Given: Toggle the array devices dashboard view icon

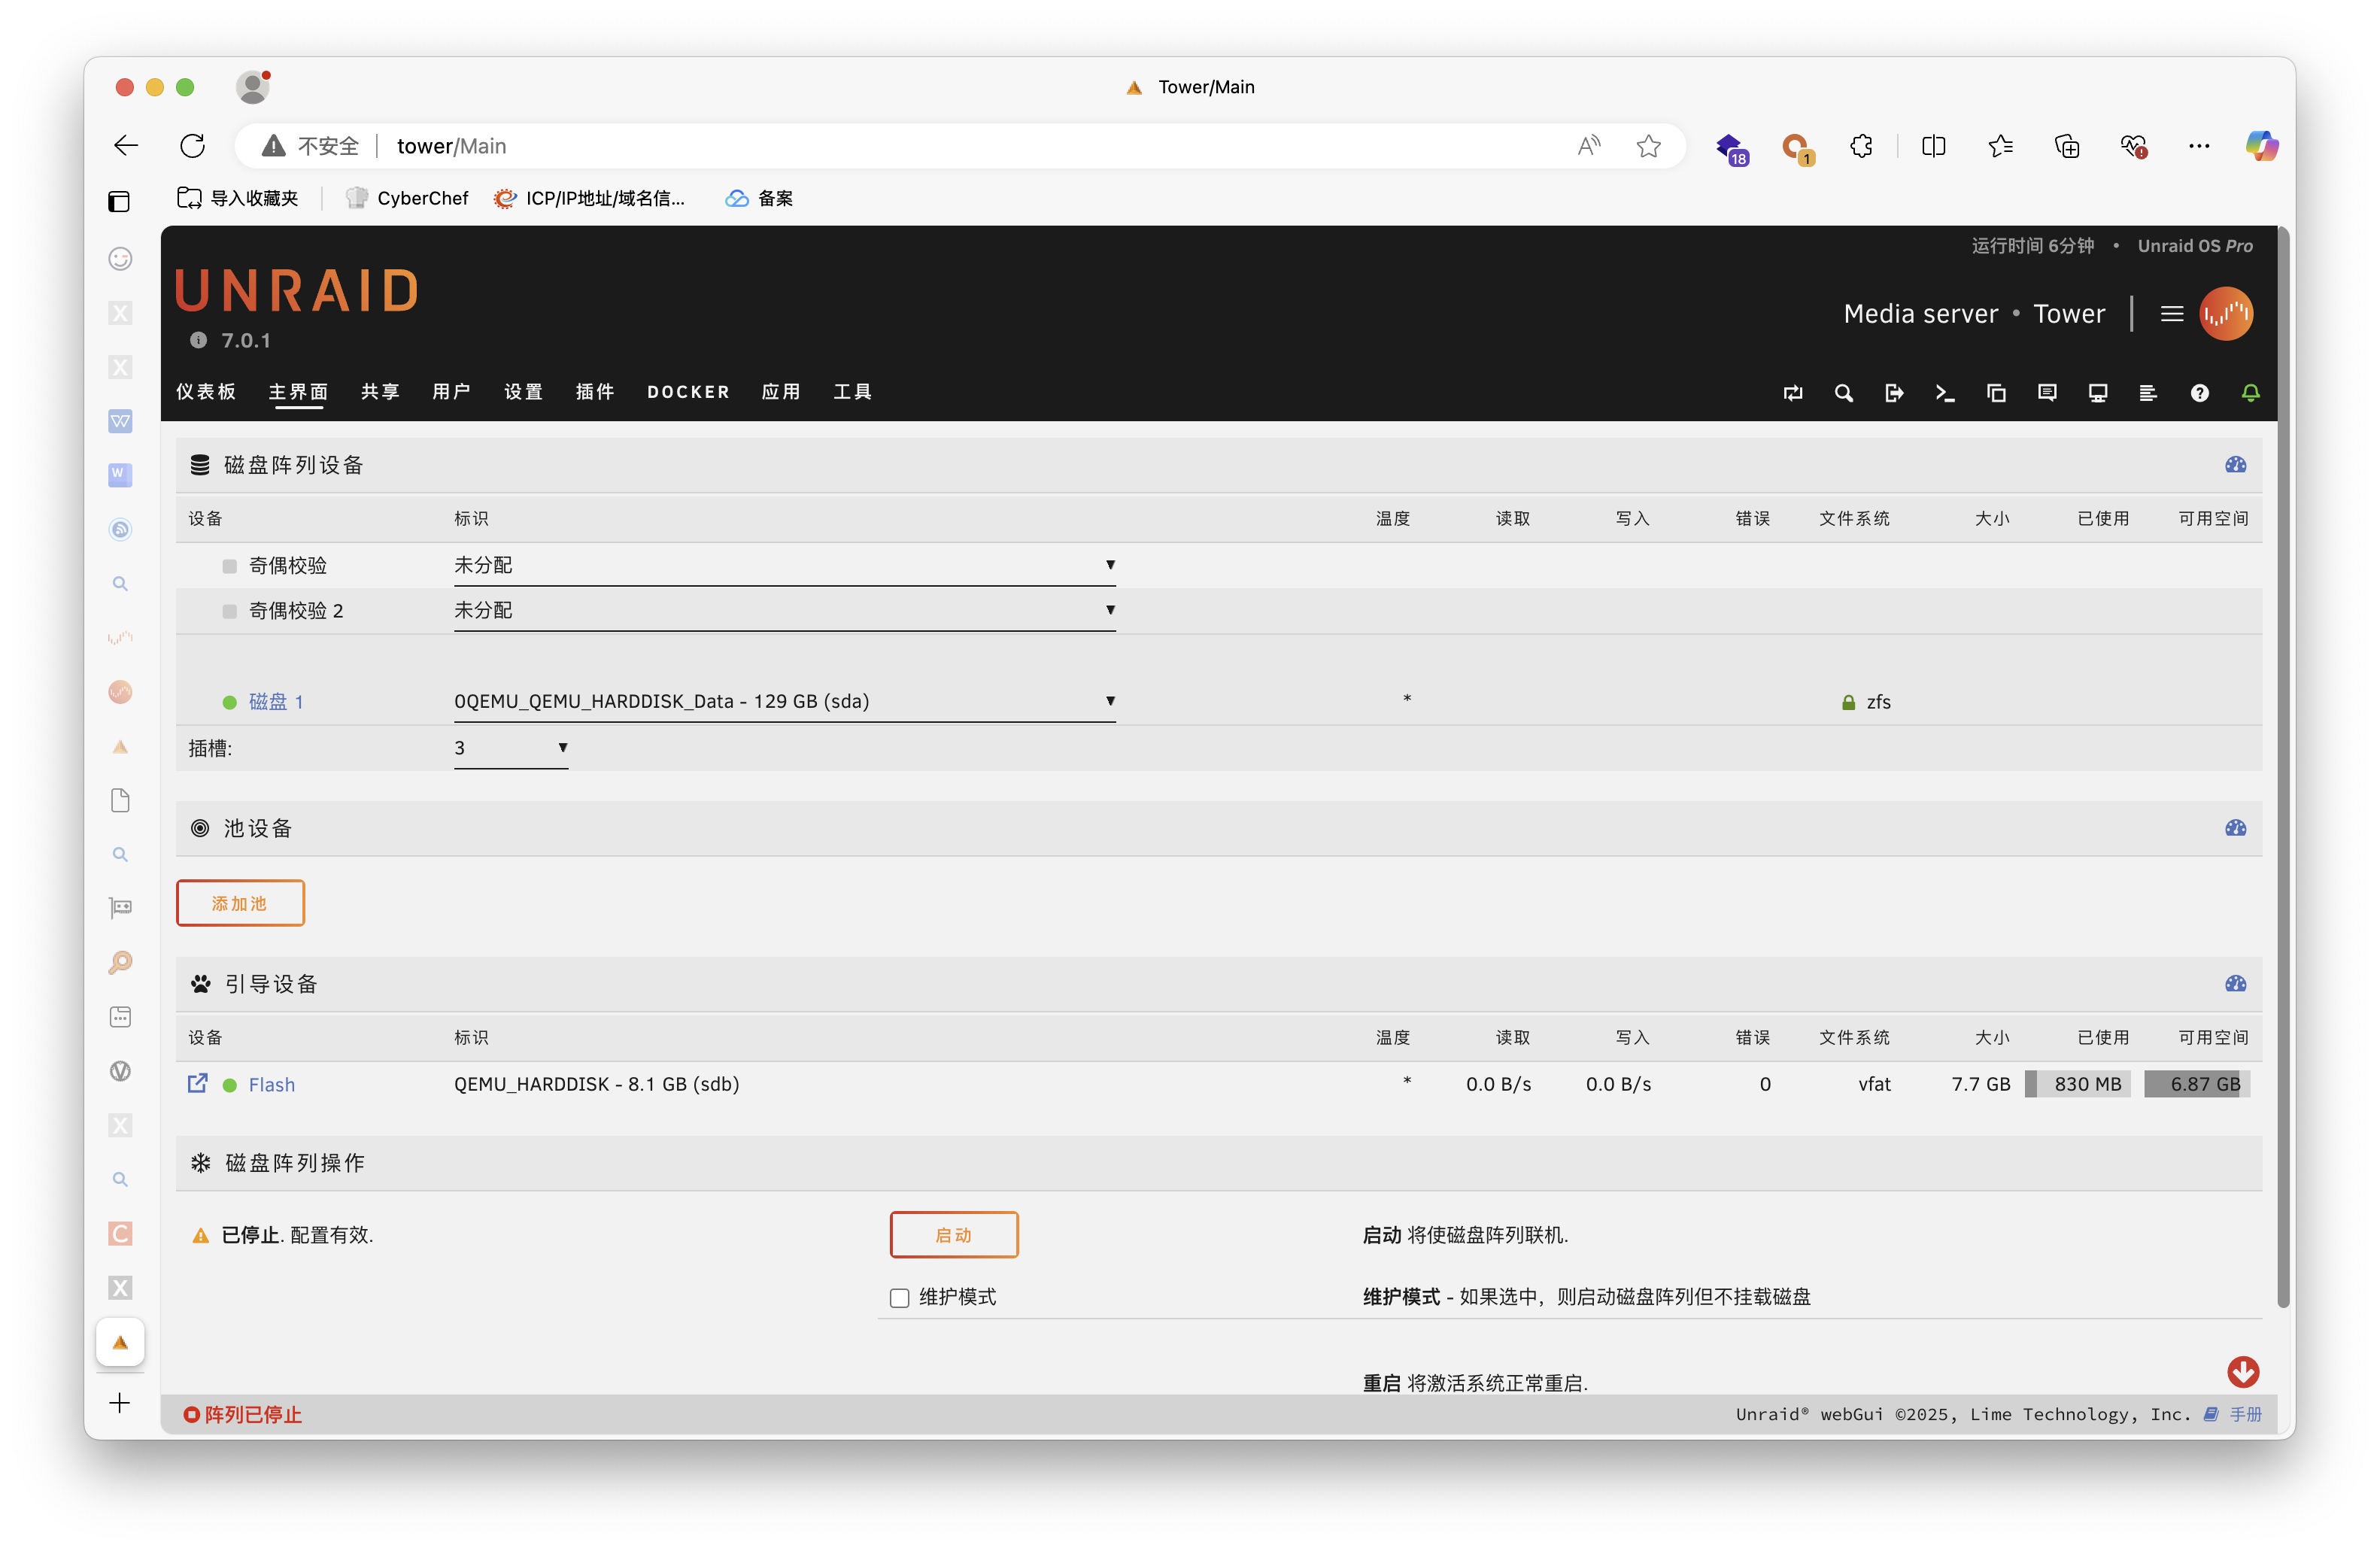Looking at the screenshot, I should coord(2235,465).
